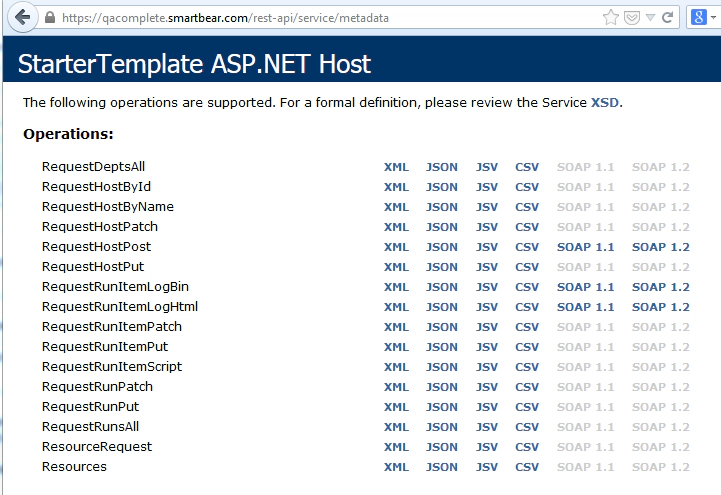The height and width of the screenshot is (495, 721).
Task: Open XML link for Resources
Action: (x=396, y=467)
